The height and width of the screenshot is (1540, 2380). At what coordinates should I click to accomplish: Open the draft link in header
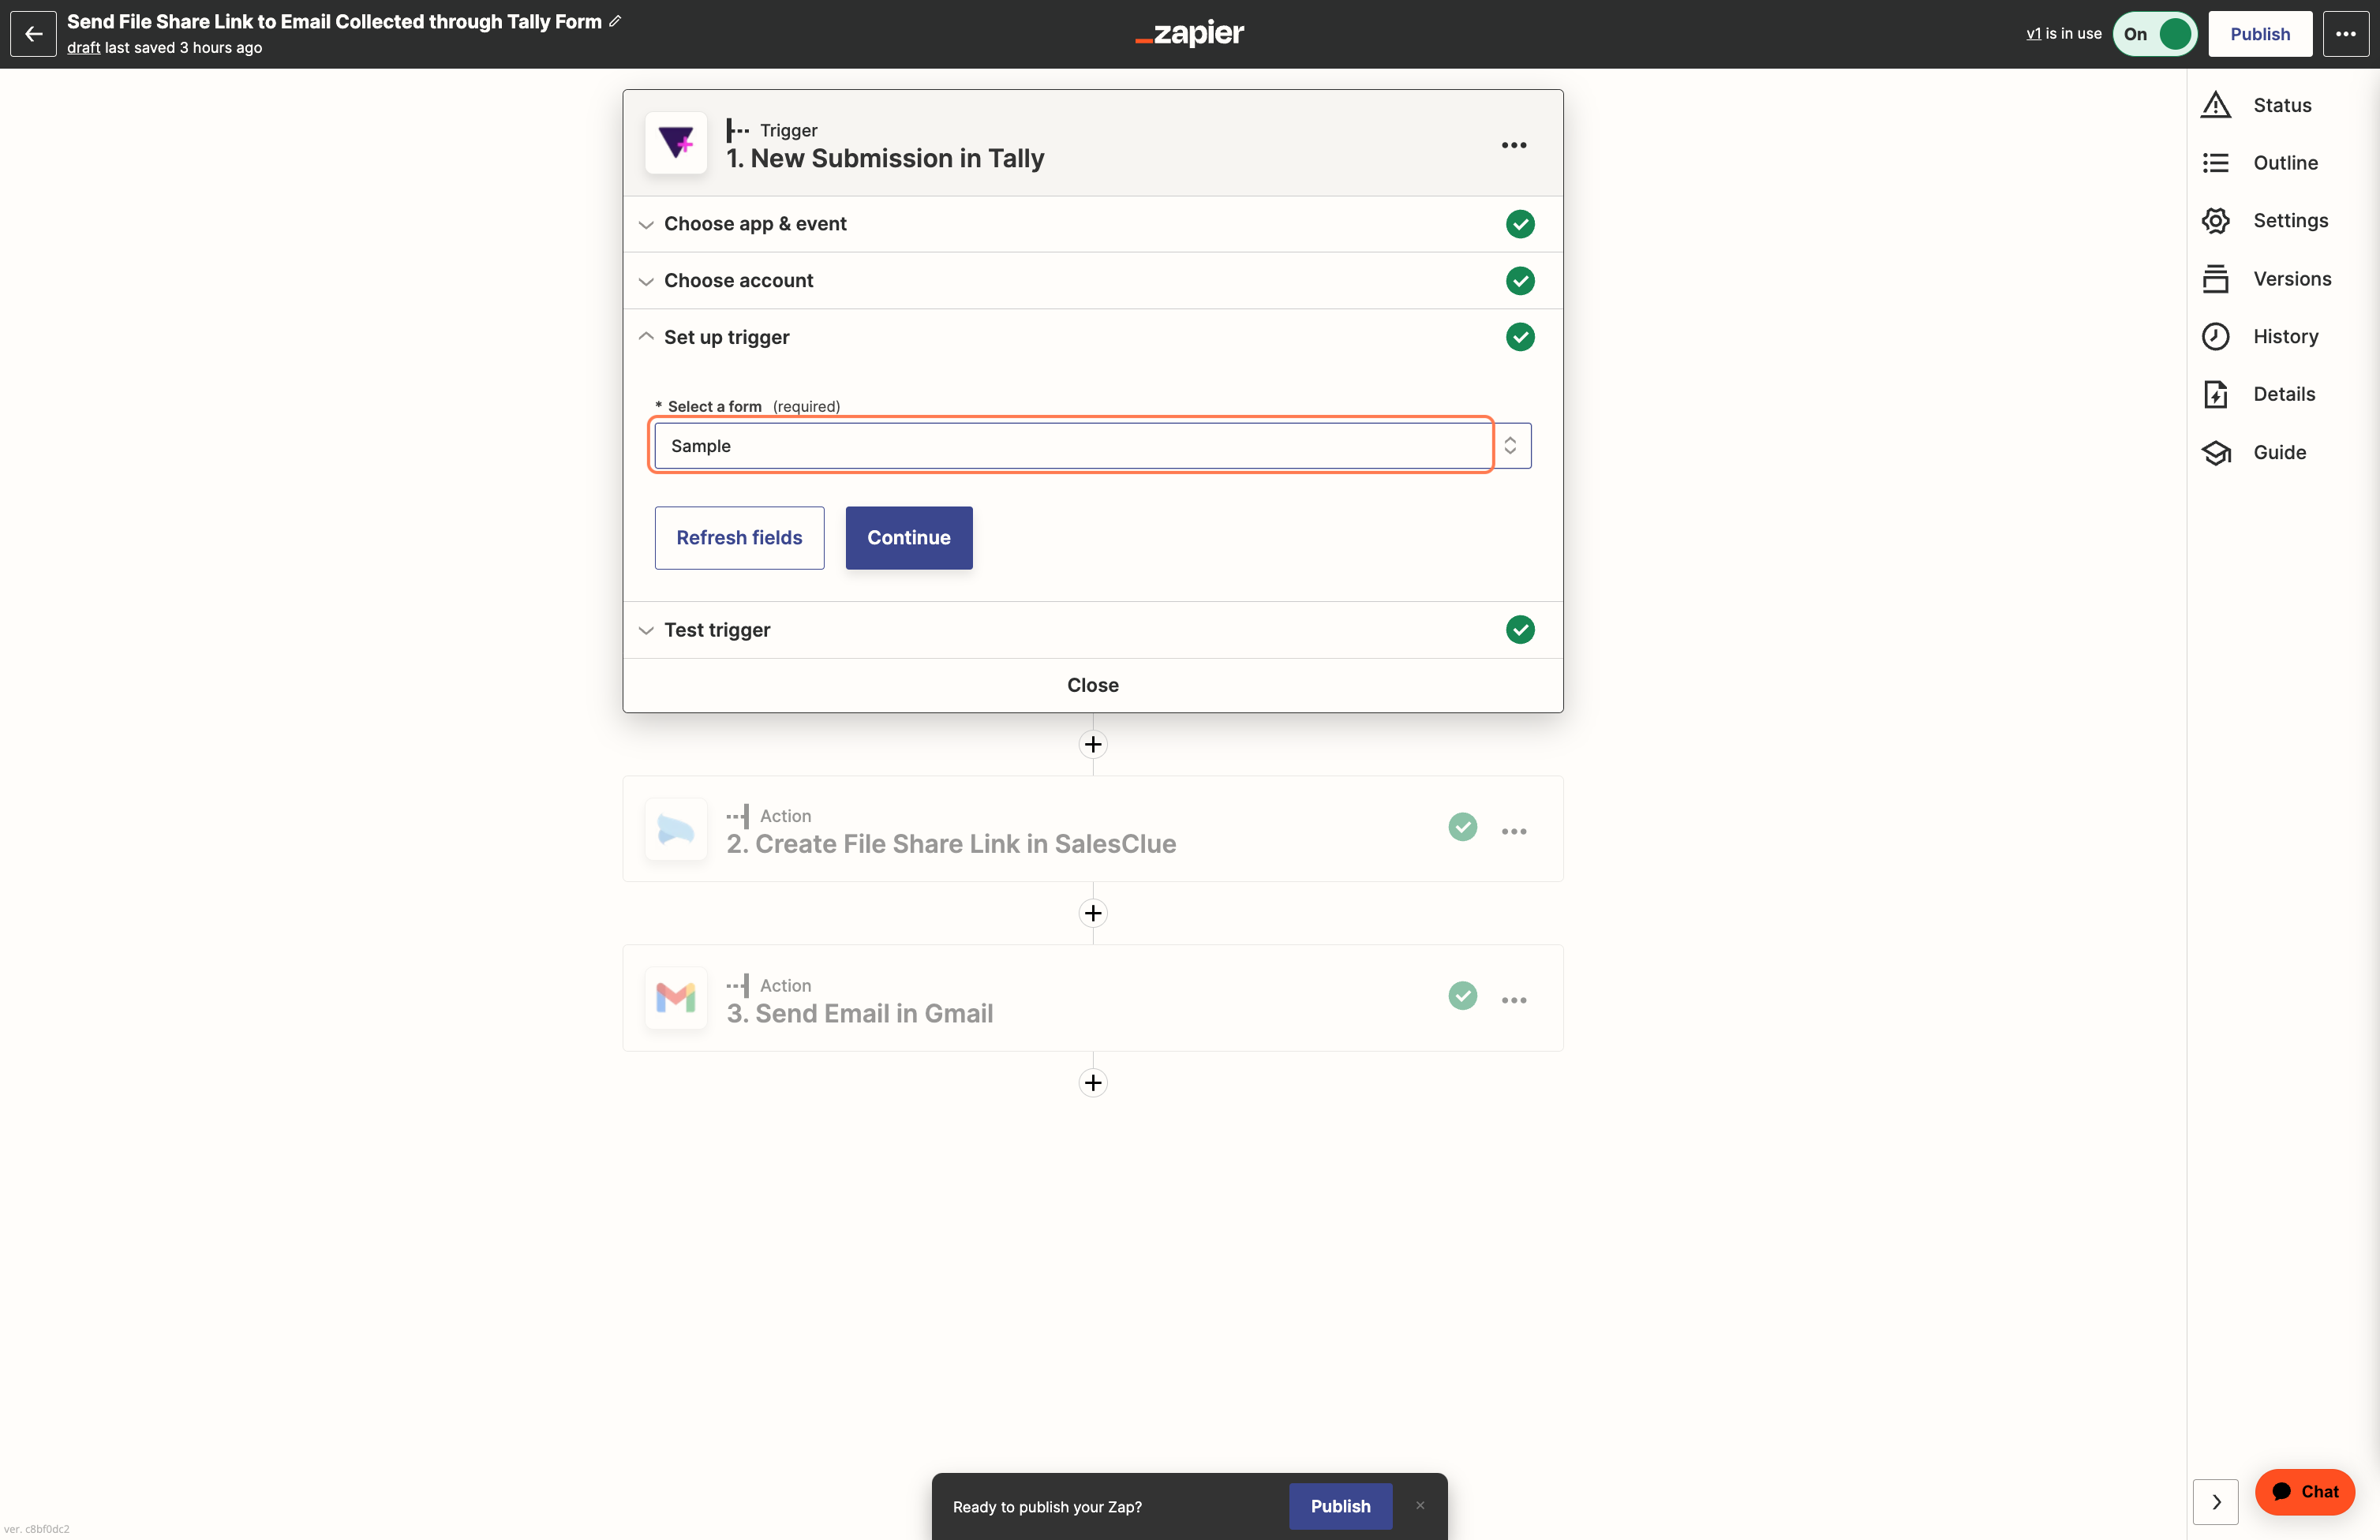tap(83, 48)
